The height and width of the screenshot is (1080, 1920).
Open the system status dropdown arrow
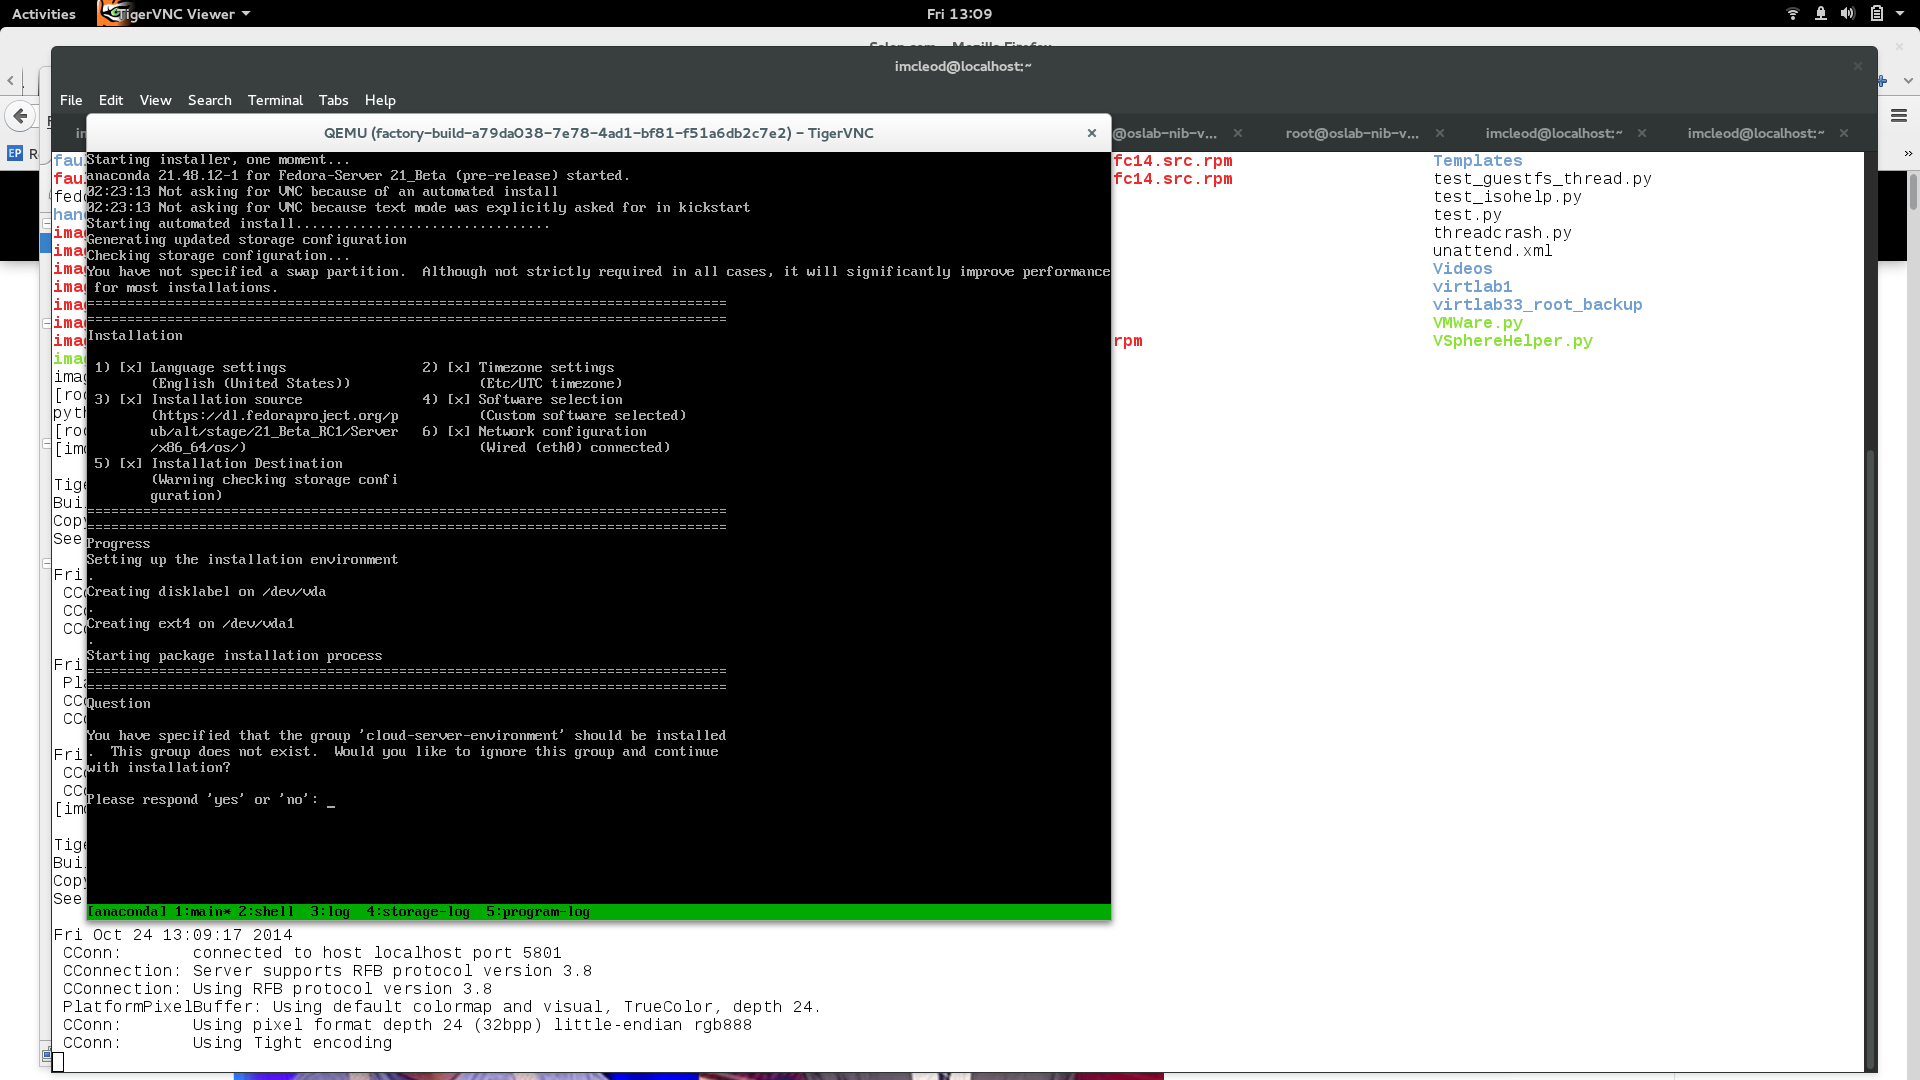pos(1901,14)
